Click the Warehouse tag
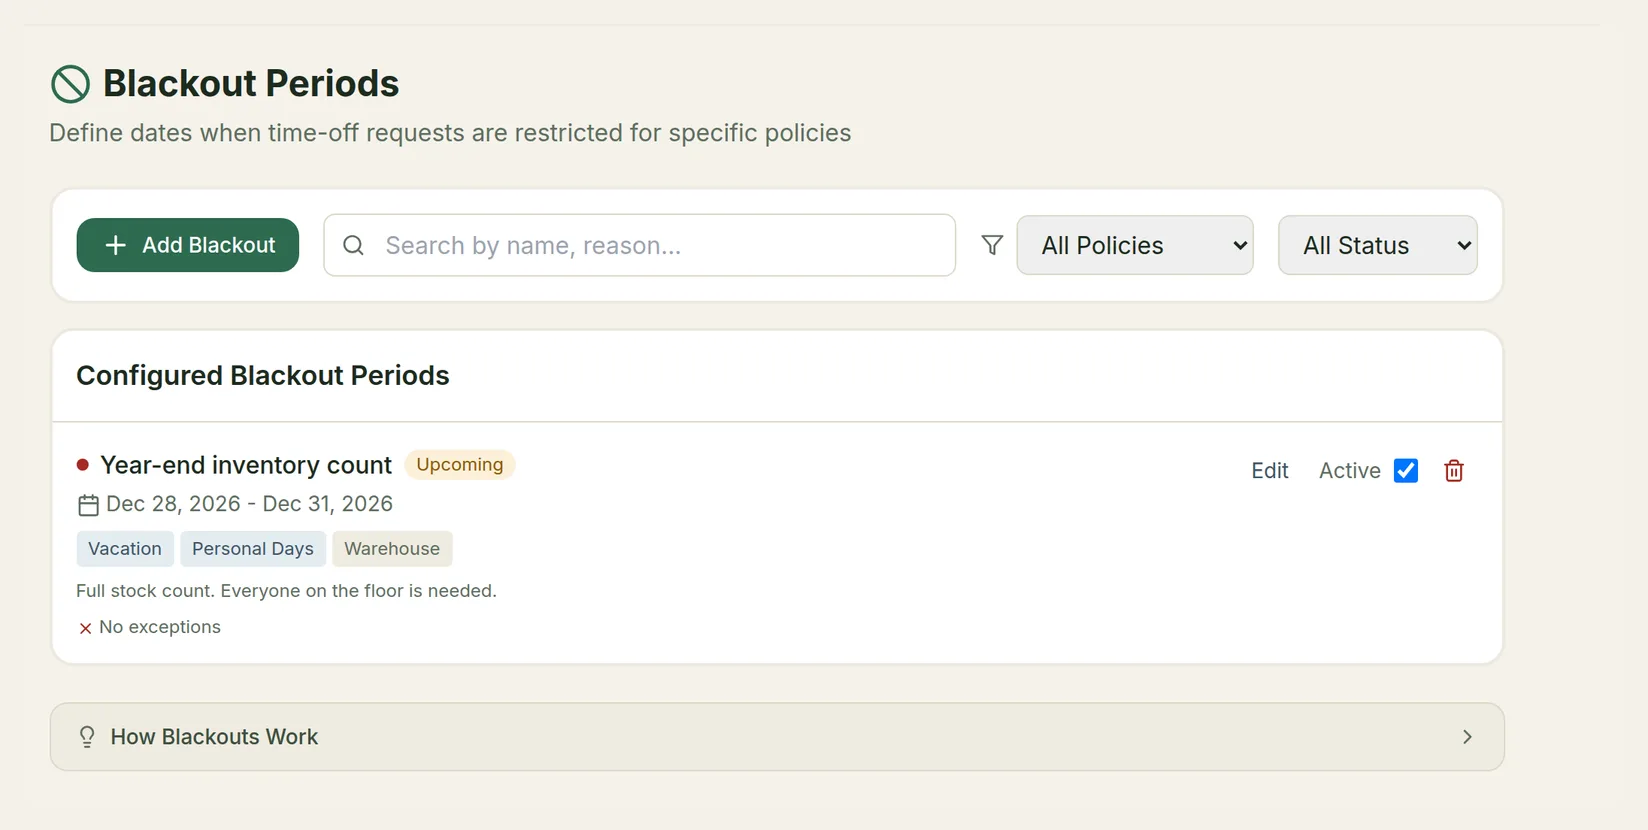The height and width of the screenshot is (830, 1648). click(x=392, y=549)
